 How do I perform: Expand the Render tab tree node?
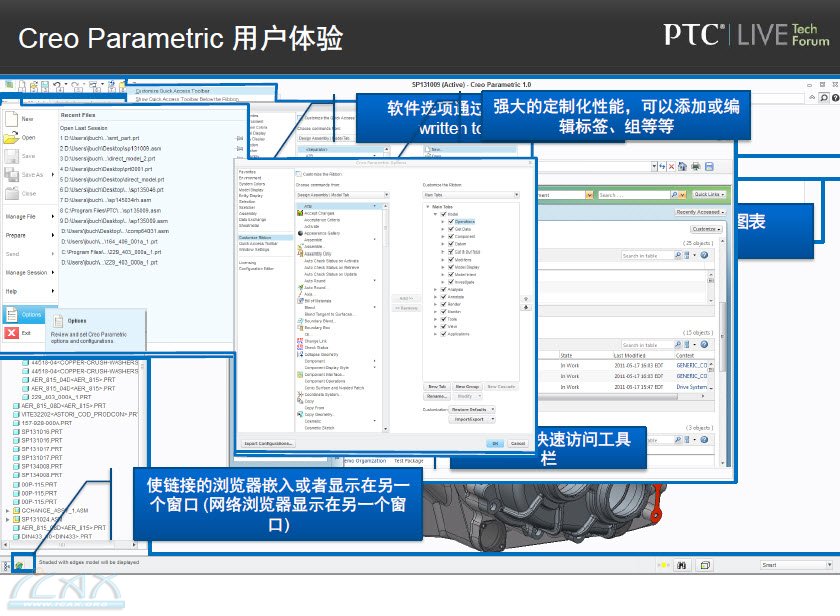pos(436,304)
